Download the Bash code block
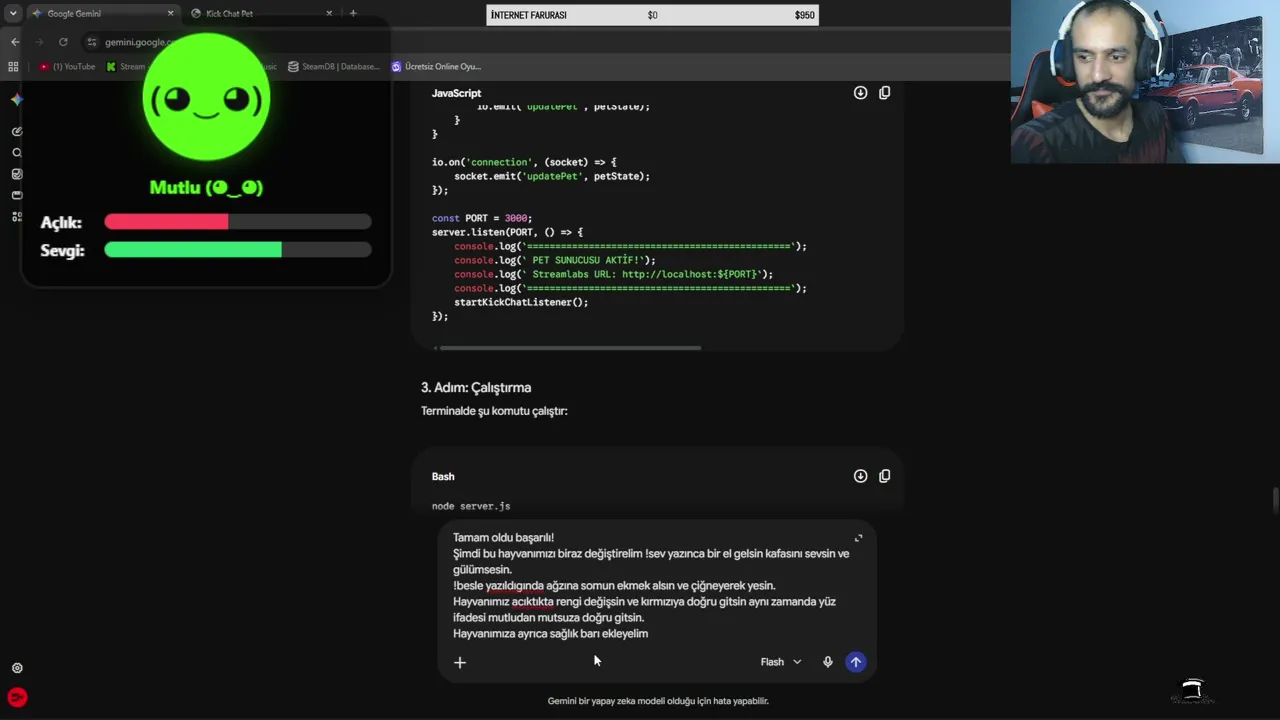Image resolution: width=1280 pixels, height=720 pixels. tap(860, 476)
